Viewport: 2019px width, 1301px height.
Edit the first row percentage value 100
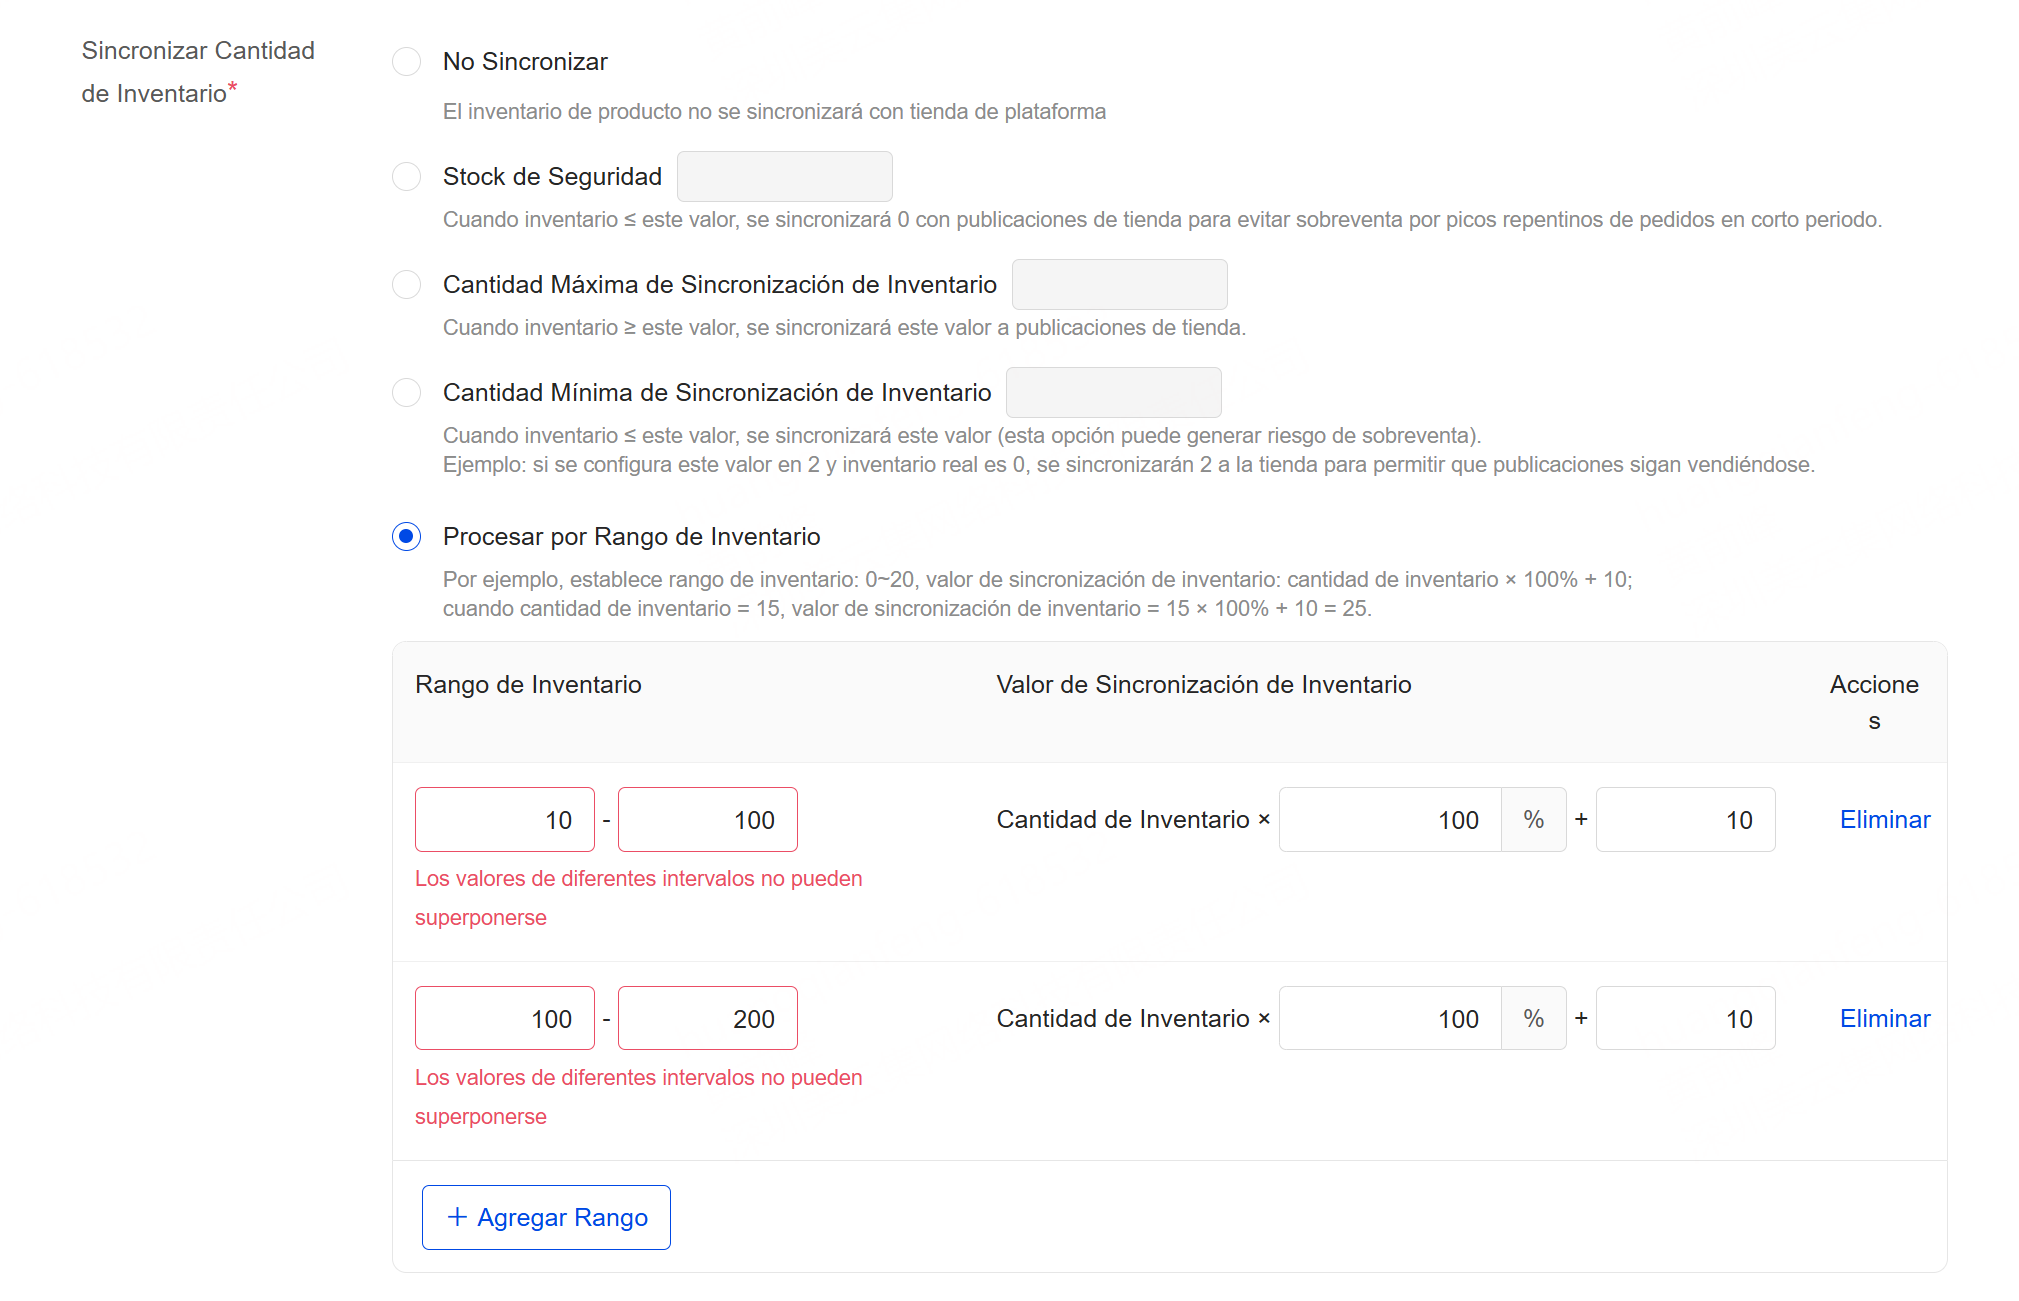coord(1390,819)
